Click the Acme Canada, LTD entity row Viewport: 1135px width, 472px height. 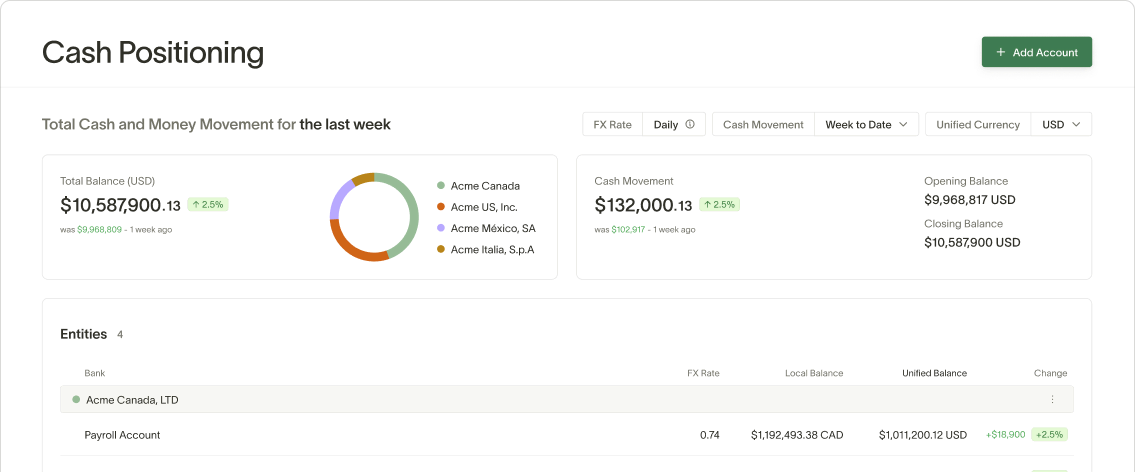(x=567, y=400)
